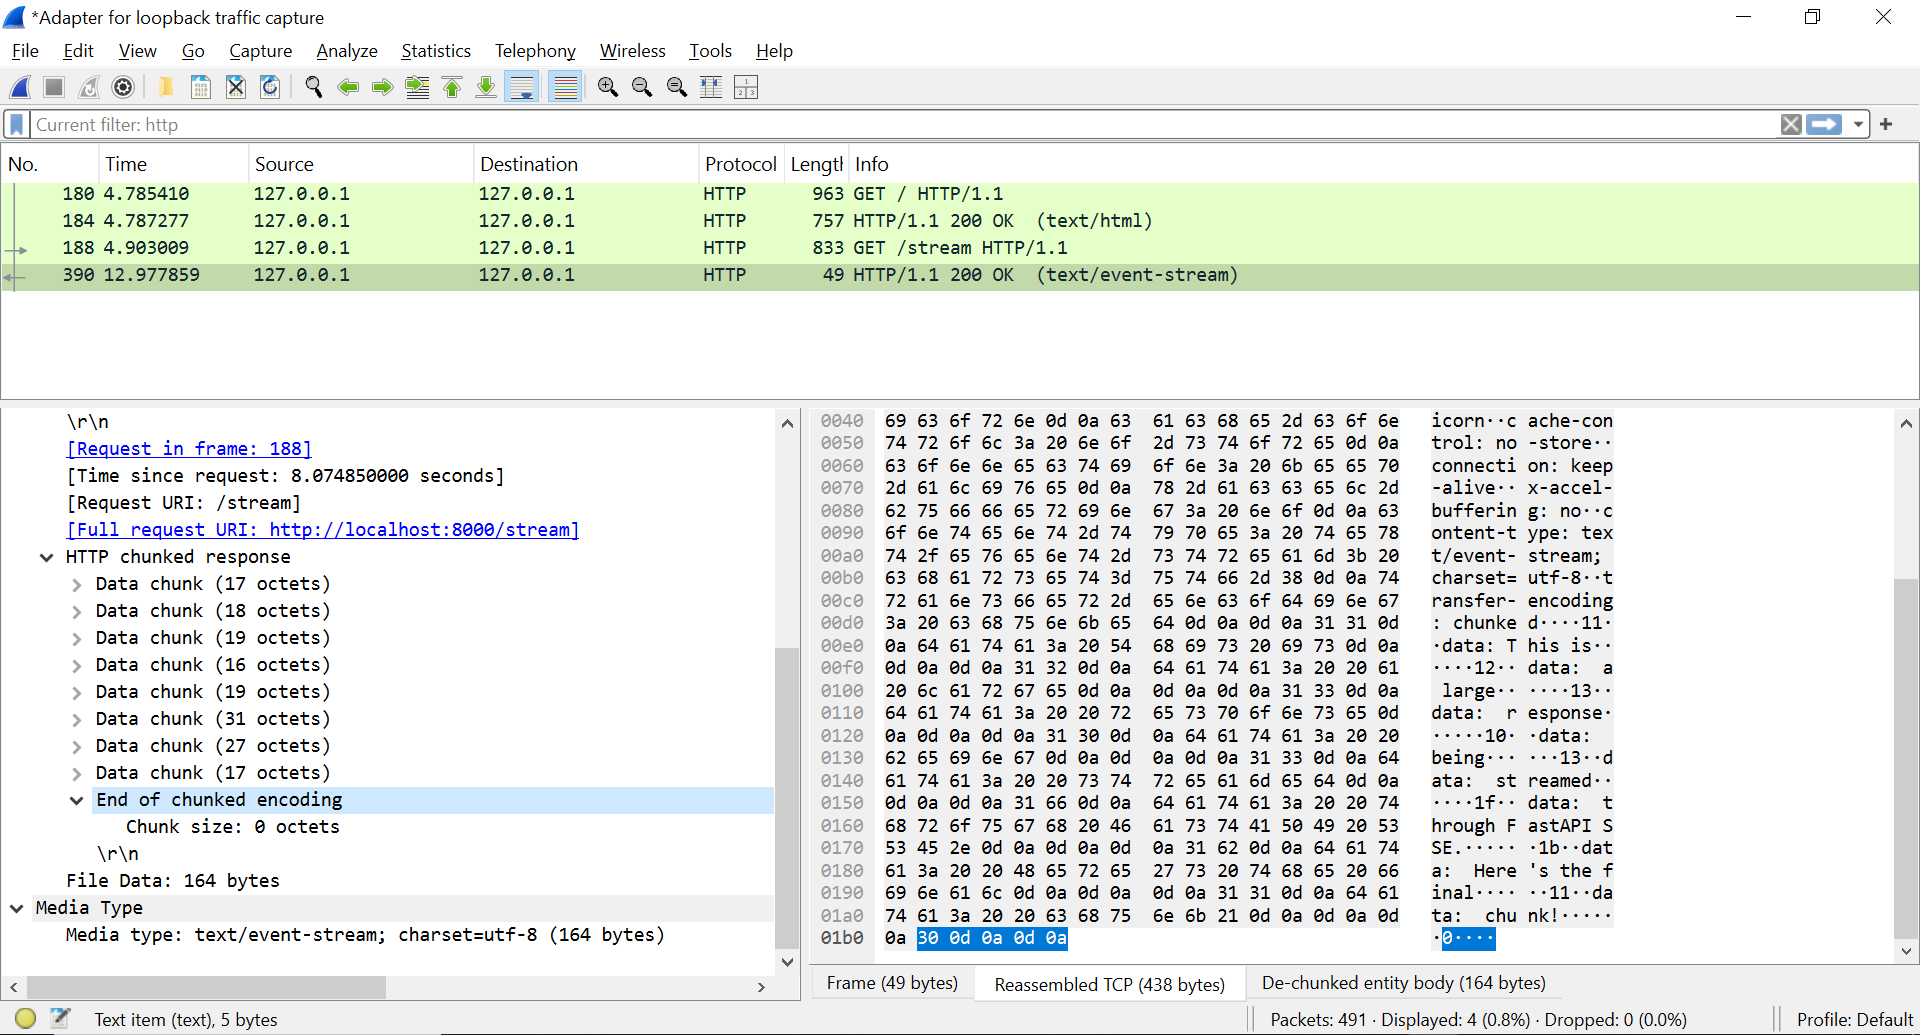This screenshot has width=1920, height=1035.
Task: Expand Data chunk (16 octets)
Action: click(x=76, y=665)
